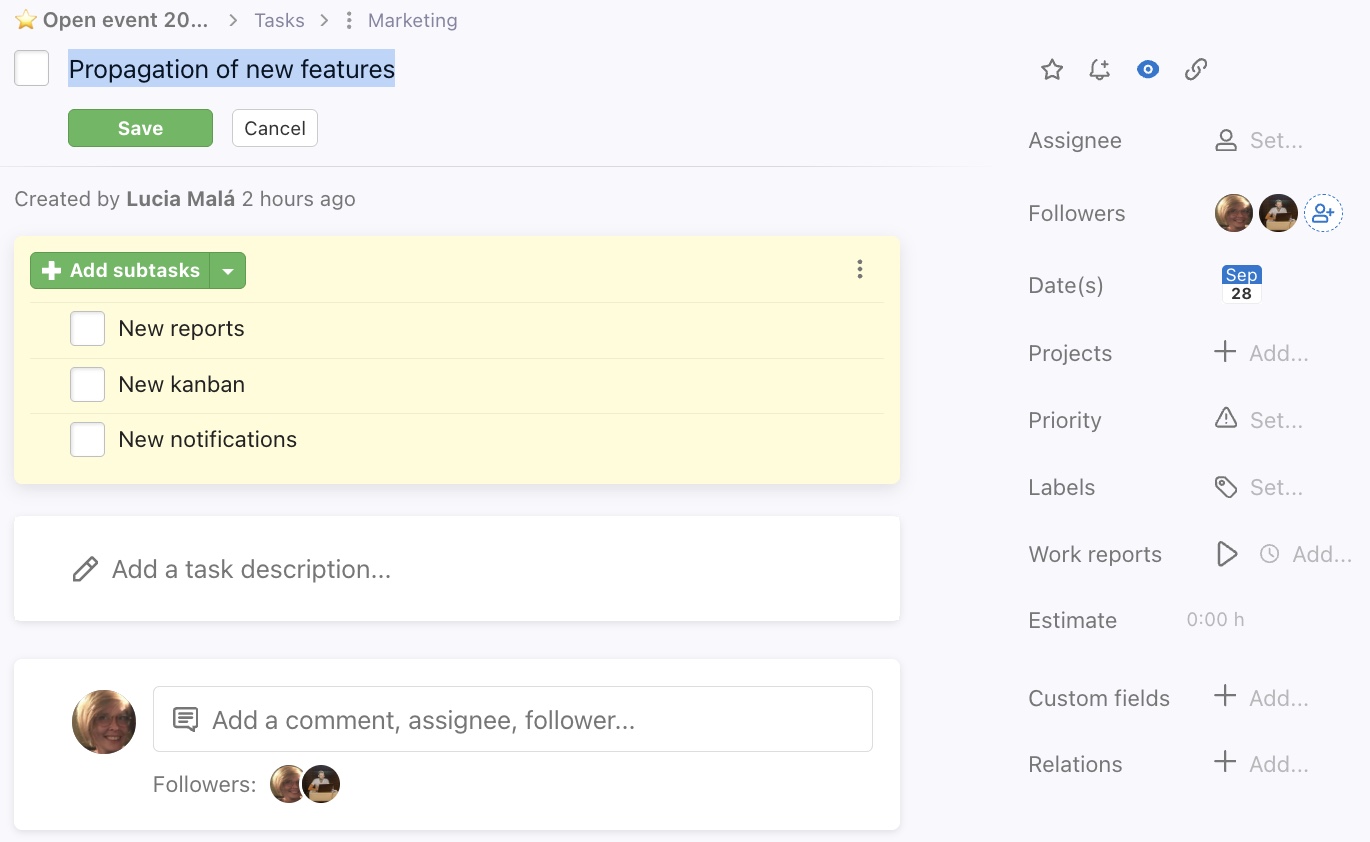Expand the Add subtasks dropdown arrow
This screenshot has height=842, width=1370.
(228, 271)
